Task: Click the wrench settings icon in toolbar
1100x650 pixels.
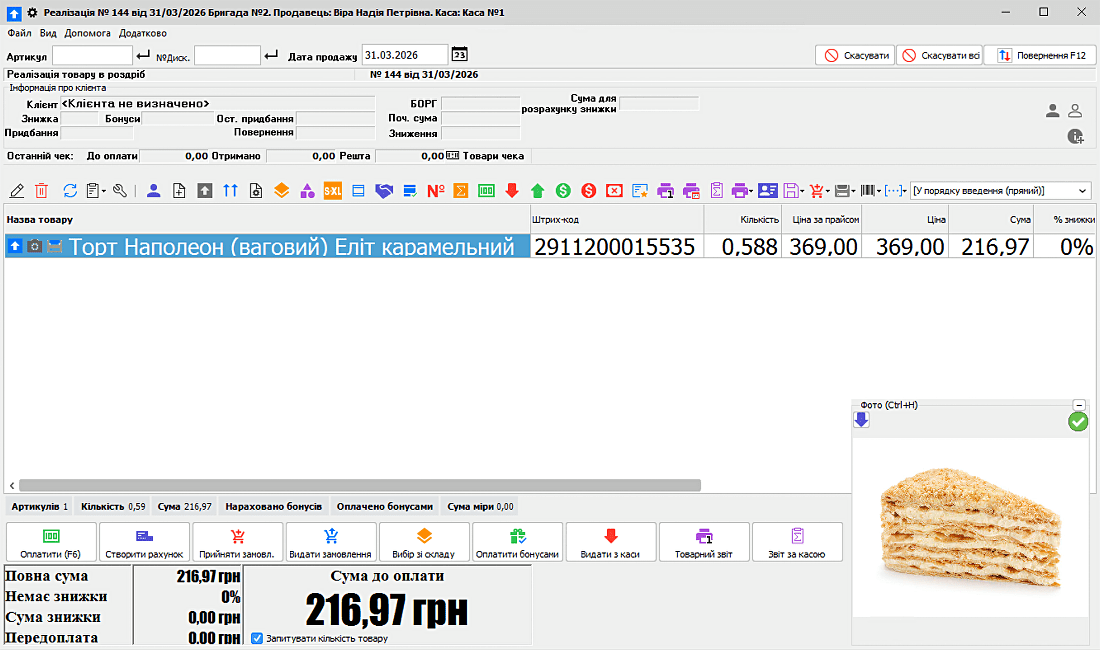Action: click(121, 190)
